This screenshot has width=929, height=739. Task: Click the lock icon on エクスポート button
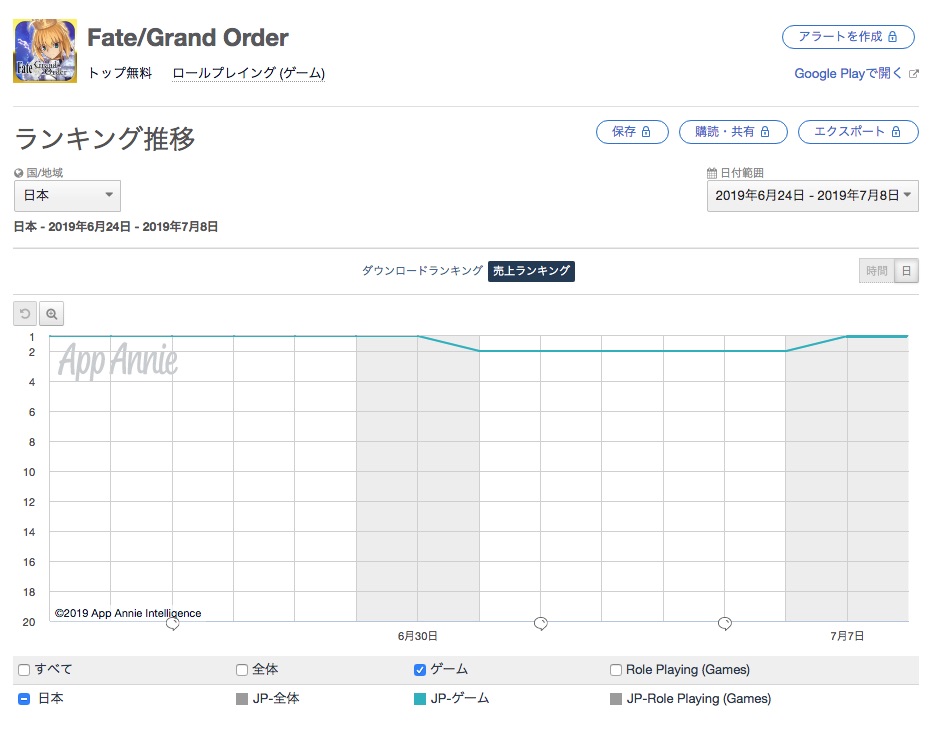pyautogui.click(x=896, y=132)
